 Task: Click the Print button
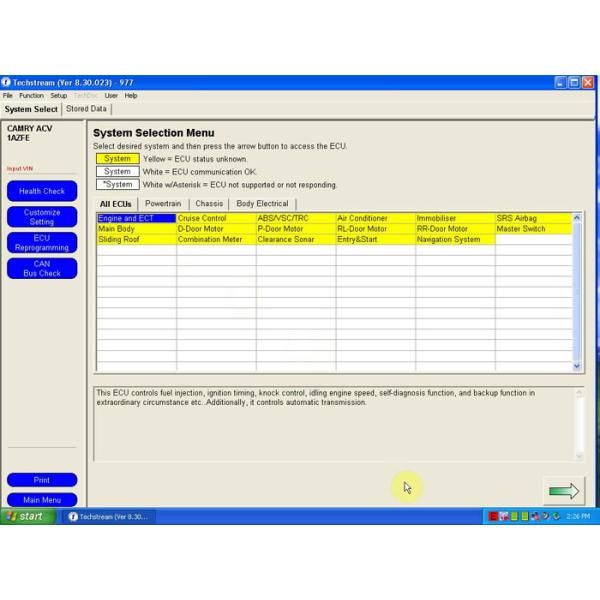[42, 480]
